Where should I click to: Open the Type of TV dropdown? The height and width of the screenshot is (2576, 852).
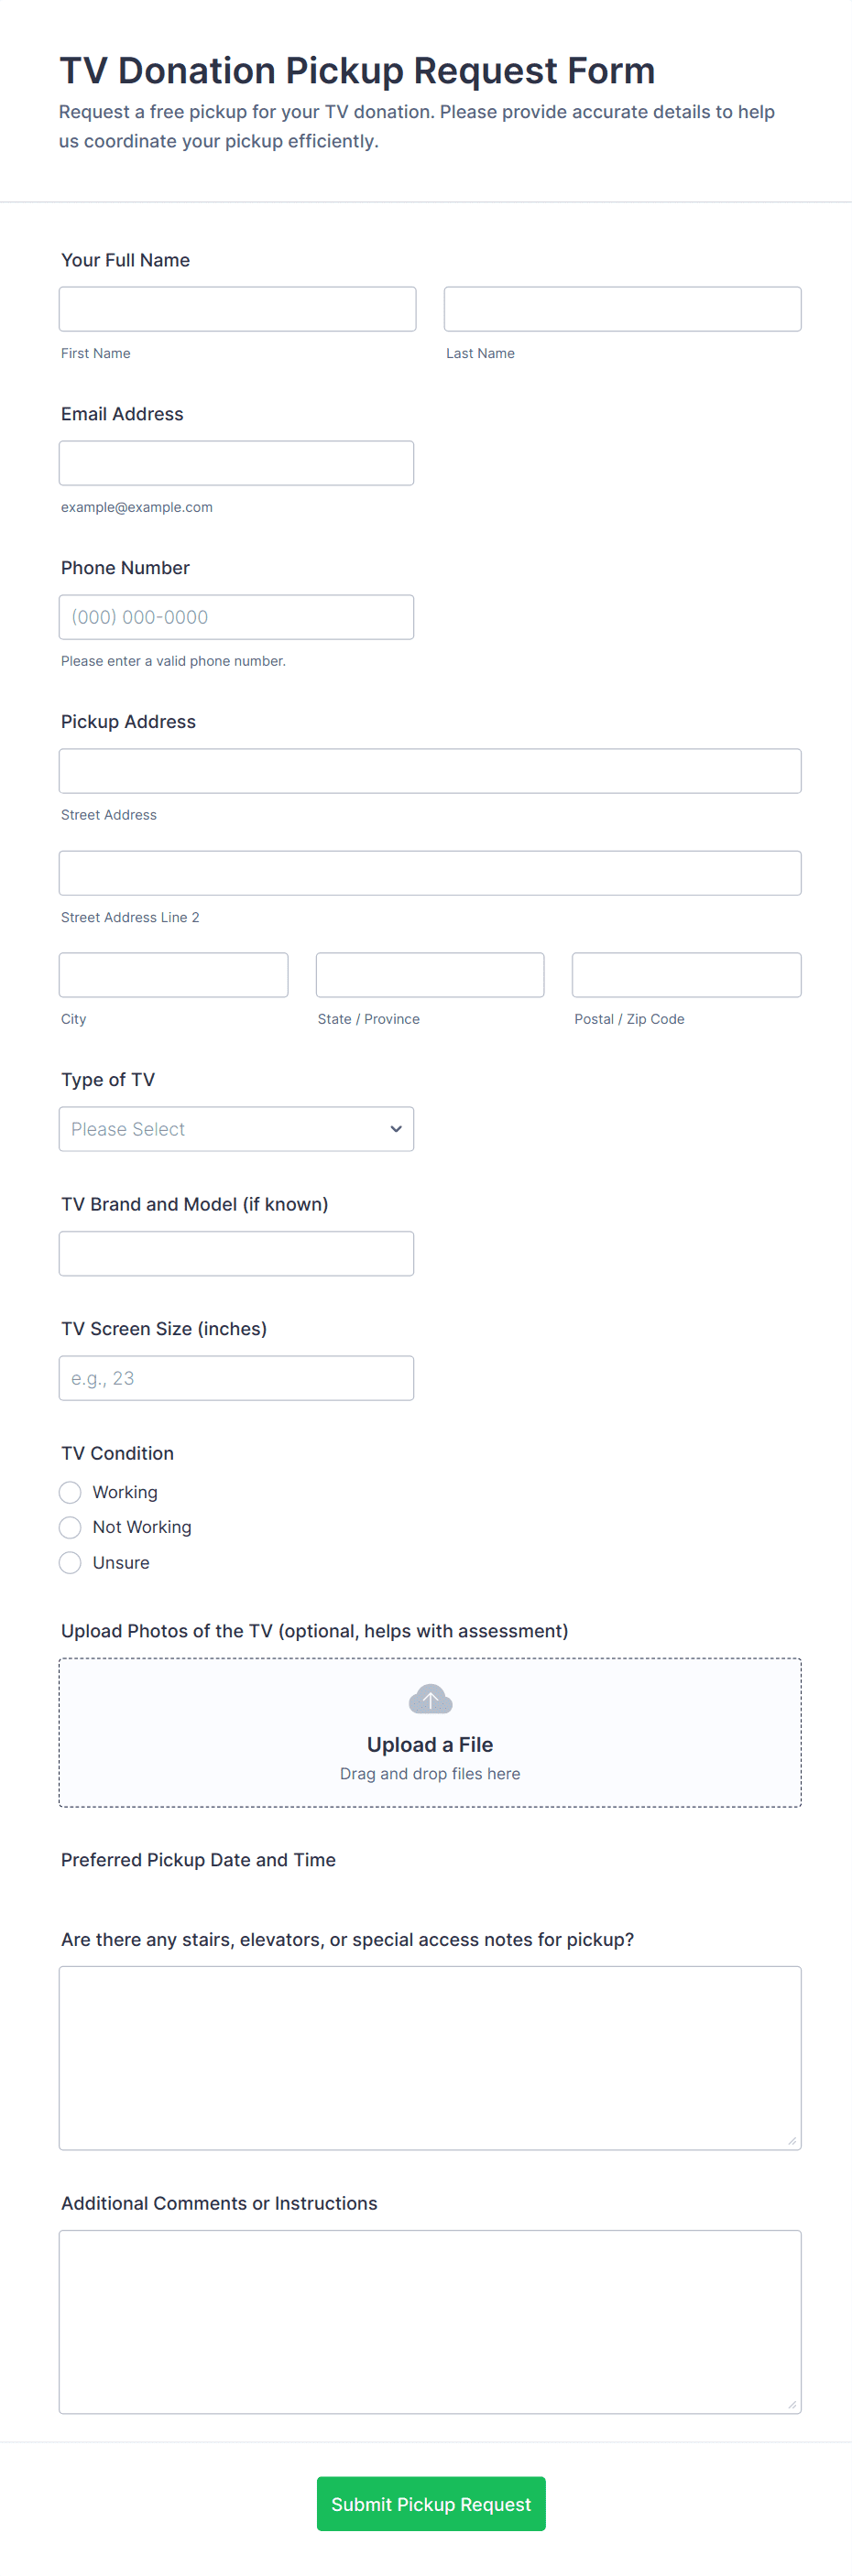(x=236, y=1129)
